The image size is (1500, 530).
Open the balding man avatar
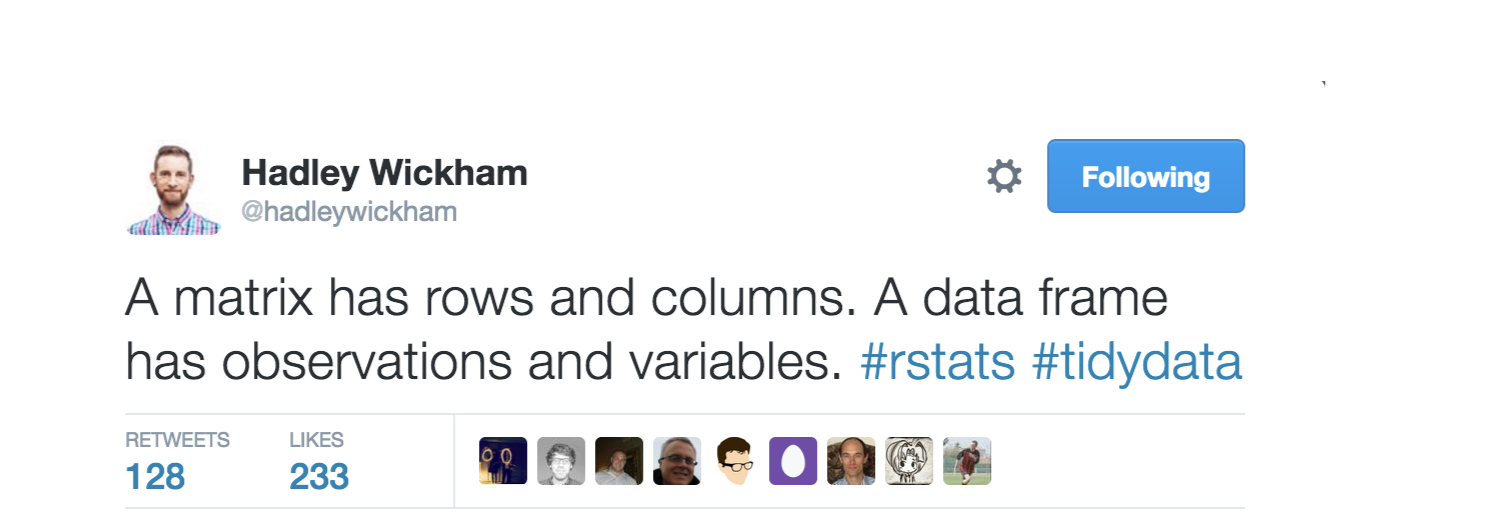851,461
